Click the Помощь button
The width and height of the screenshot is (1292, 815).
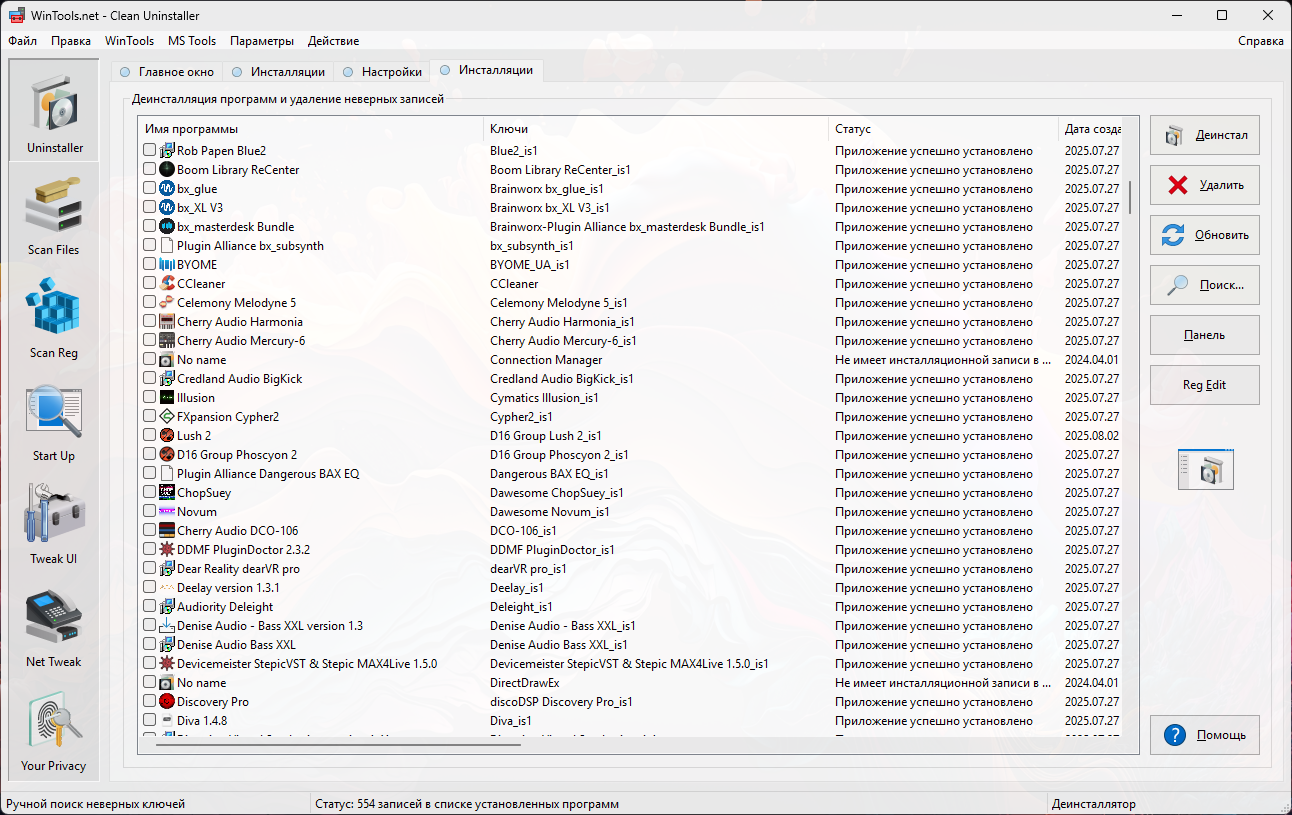pyautogui.click(x=1205, y=735)
